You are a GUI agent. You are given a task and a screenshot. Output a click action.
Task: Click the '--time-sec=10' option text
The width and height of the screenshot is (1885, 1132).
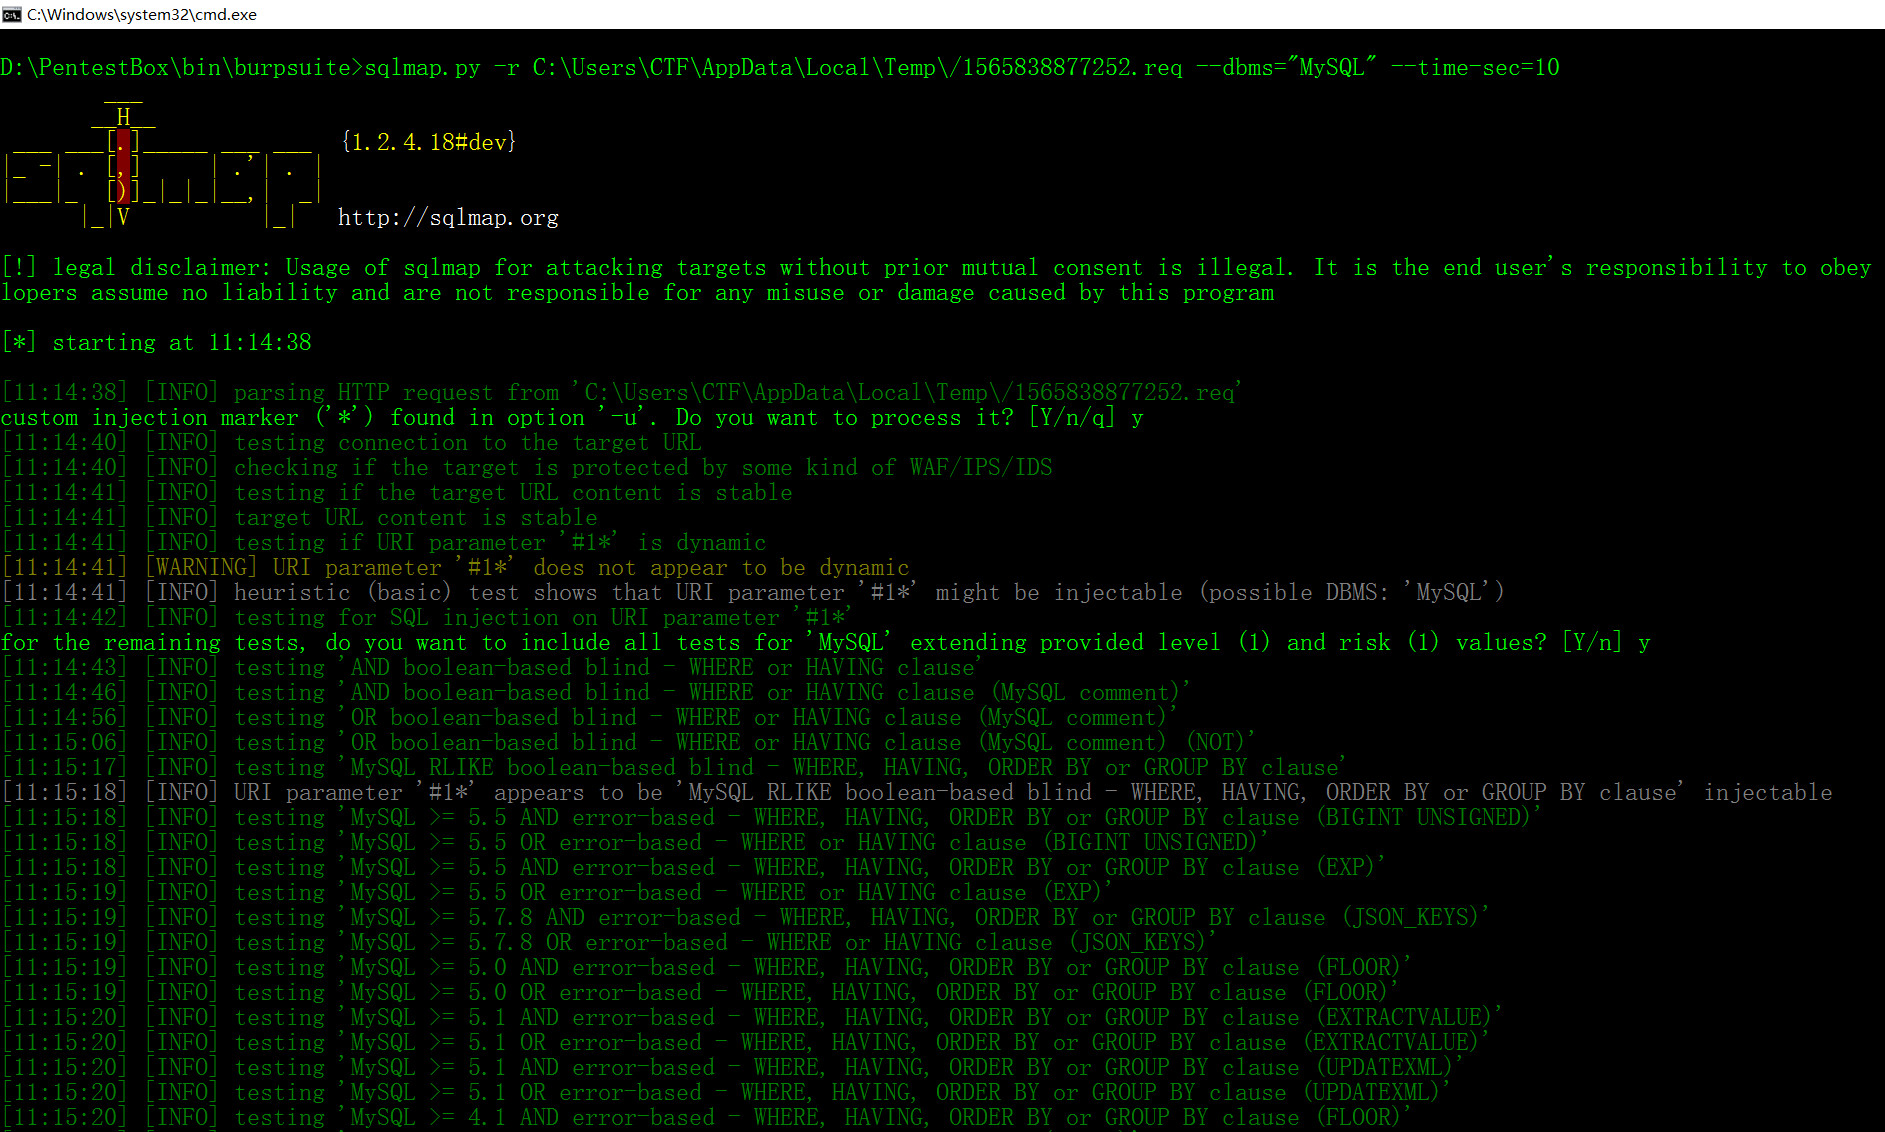[1475, 68]
